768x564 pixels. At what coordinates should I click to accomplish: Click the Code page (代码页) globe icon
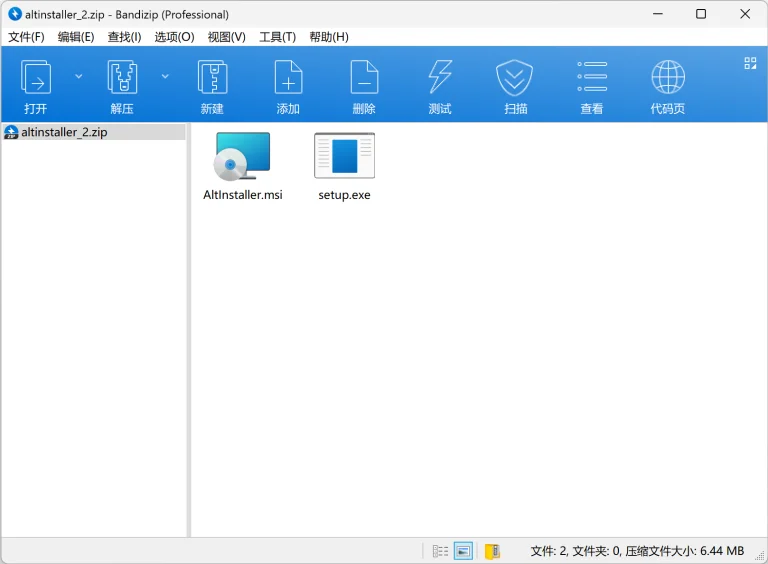tap(668, 77)
